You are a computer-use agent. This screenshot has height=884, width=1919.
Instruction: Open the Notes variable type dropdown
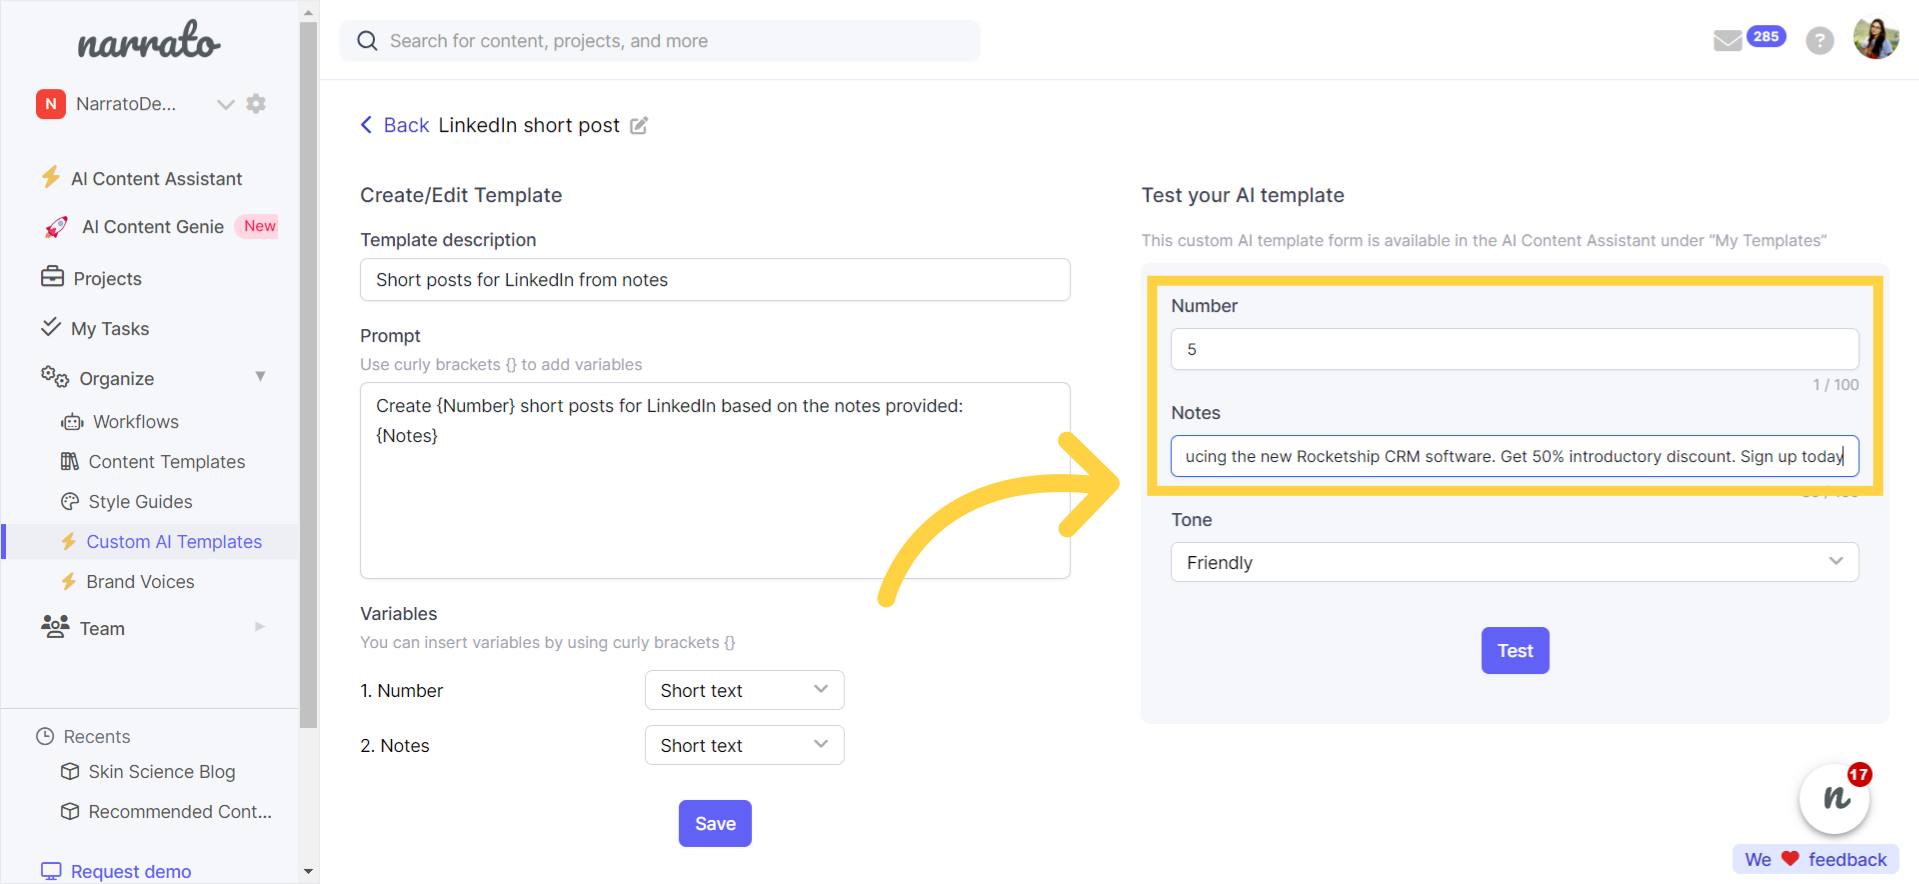(744, 745)
